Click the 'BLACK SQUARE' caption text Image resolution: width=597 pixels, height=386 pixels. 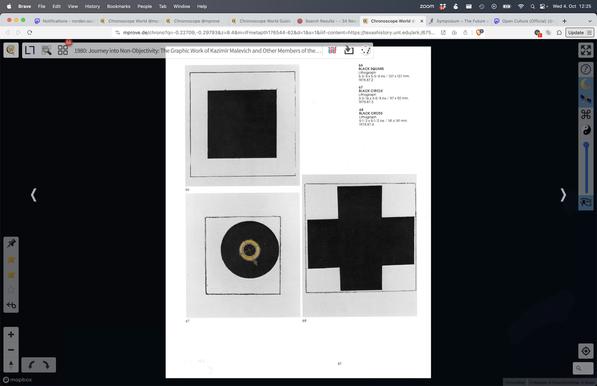pos(371,69)
